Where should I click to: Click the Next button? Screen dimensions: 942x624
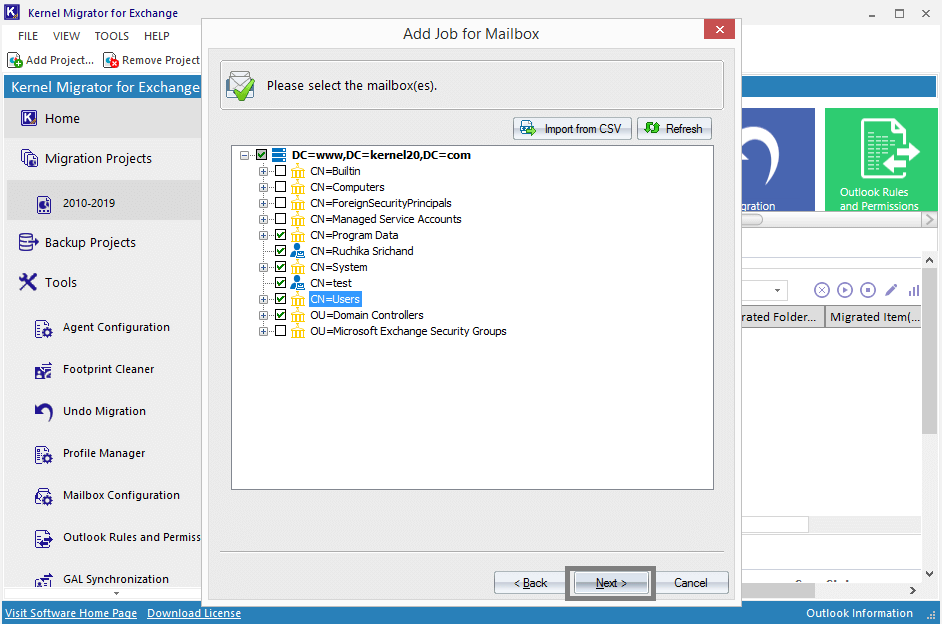[611, 583]
